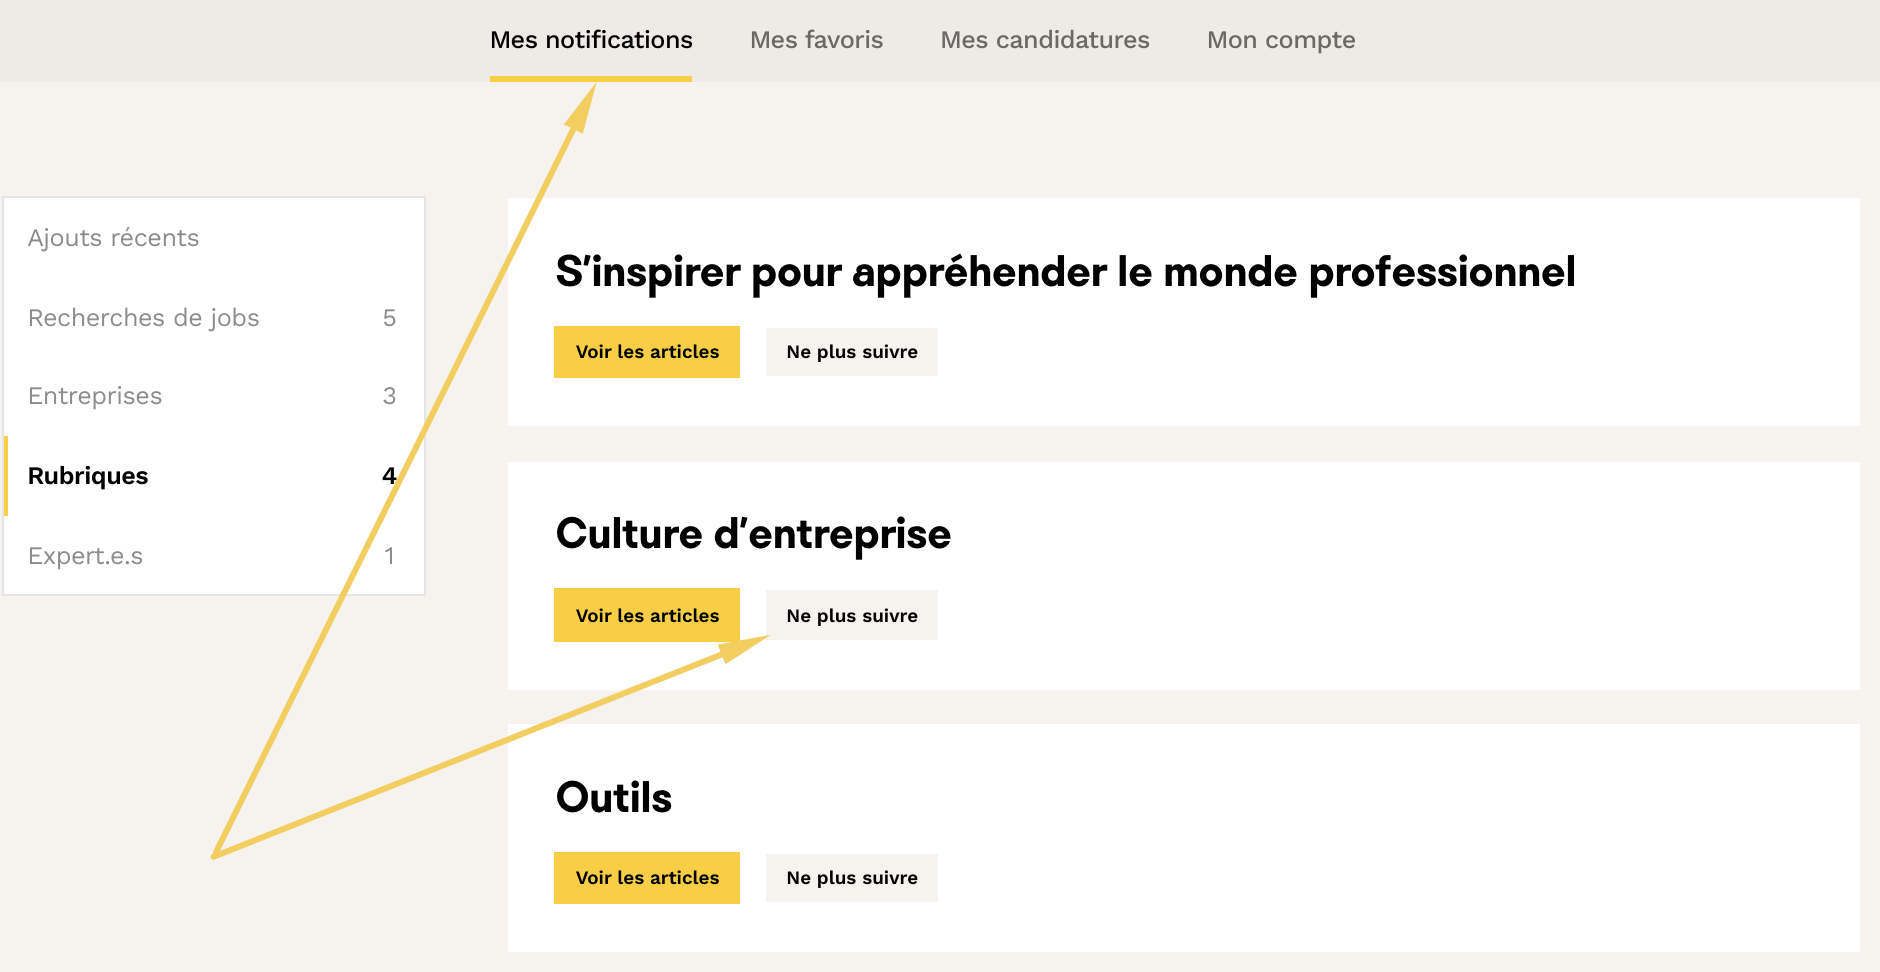The image size is (1880, 972).
Task: Select the Mes notifications tab
Action: 591,40
